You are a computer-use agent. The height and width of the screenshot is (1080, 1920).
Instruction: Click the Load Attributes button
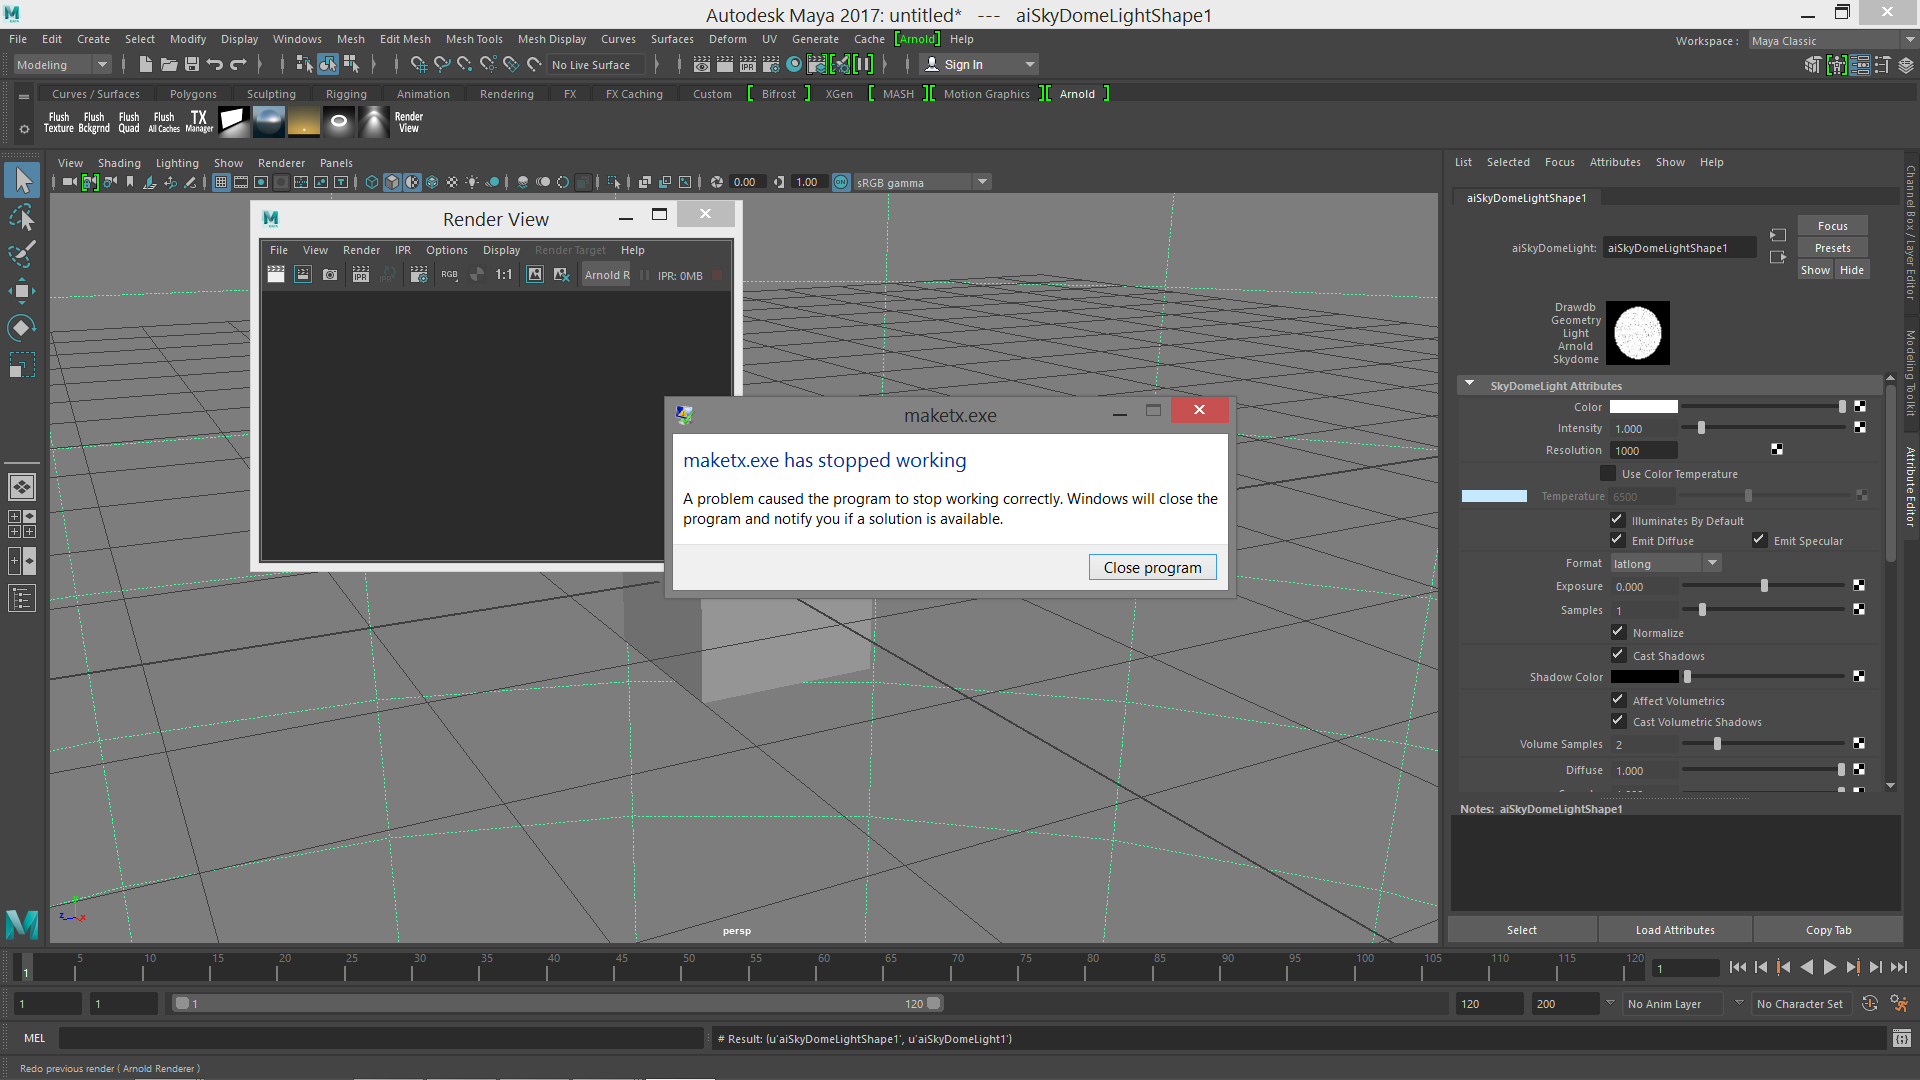click(1675, 930)
